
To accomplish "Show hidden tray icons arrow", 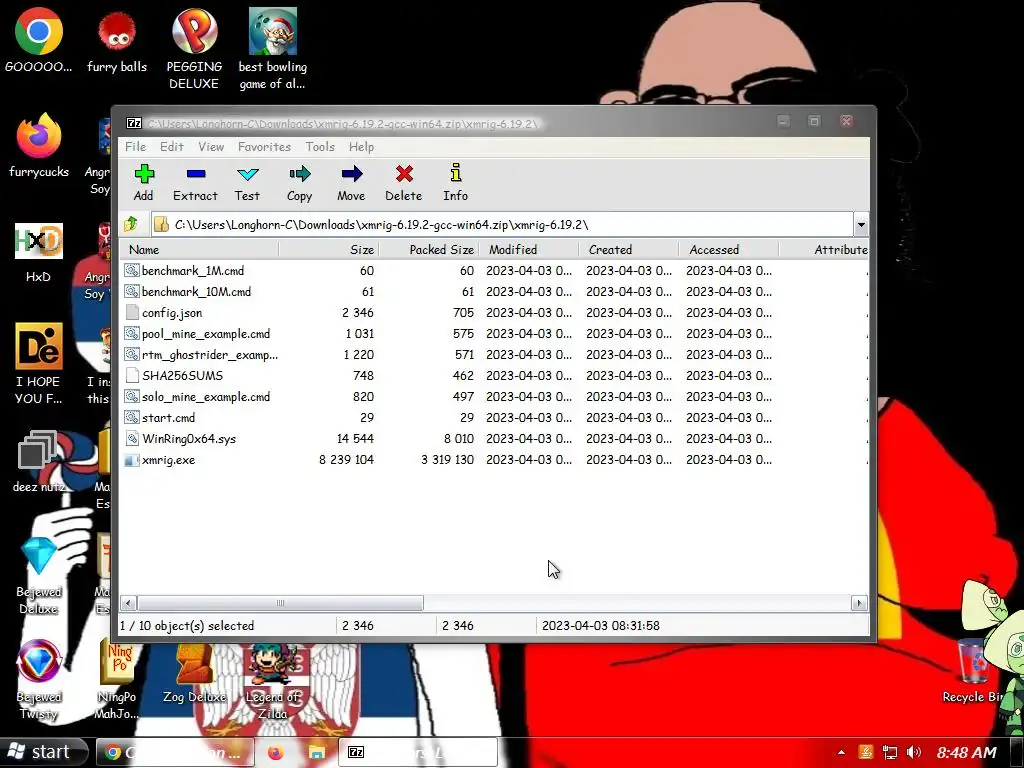I will pos(841,752).
